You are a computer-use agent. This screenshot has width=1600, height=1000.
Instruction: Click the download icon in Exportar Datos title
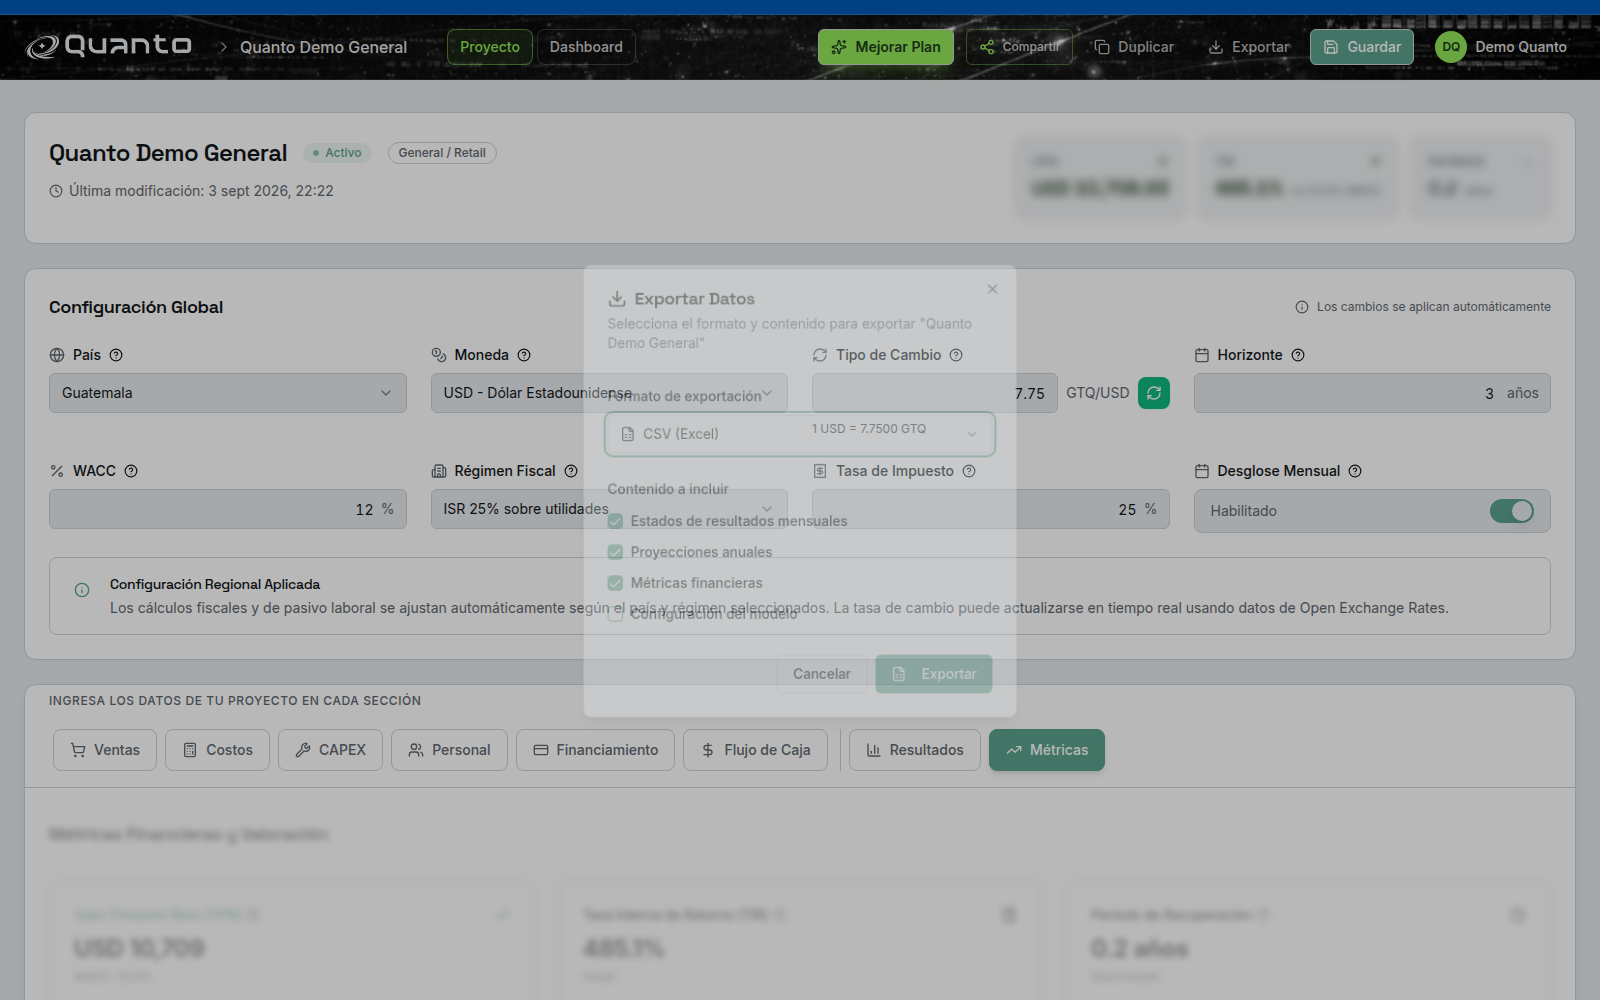point(617,299)
